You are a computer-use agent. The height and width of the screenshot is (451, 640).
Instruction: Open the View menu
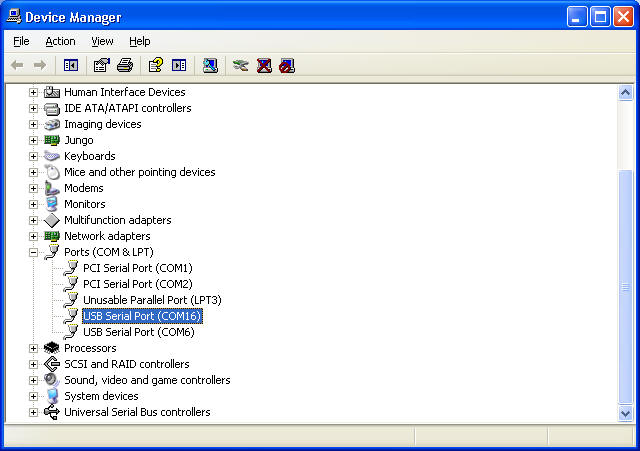pyautogui.click(x=102, y=41)
